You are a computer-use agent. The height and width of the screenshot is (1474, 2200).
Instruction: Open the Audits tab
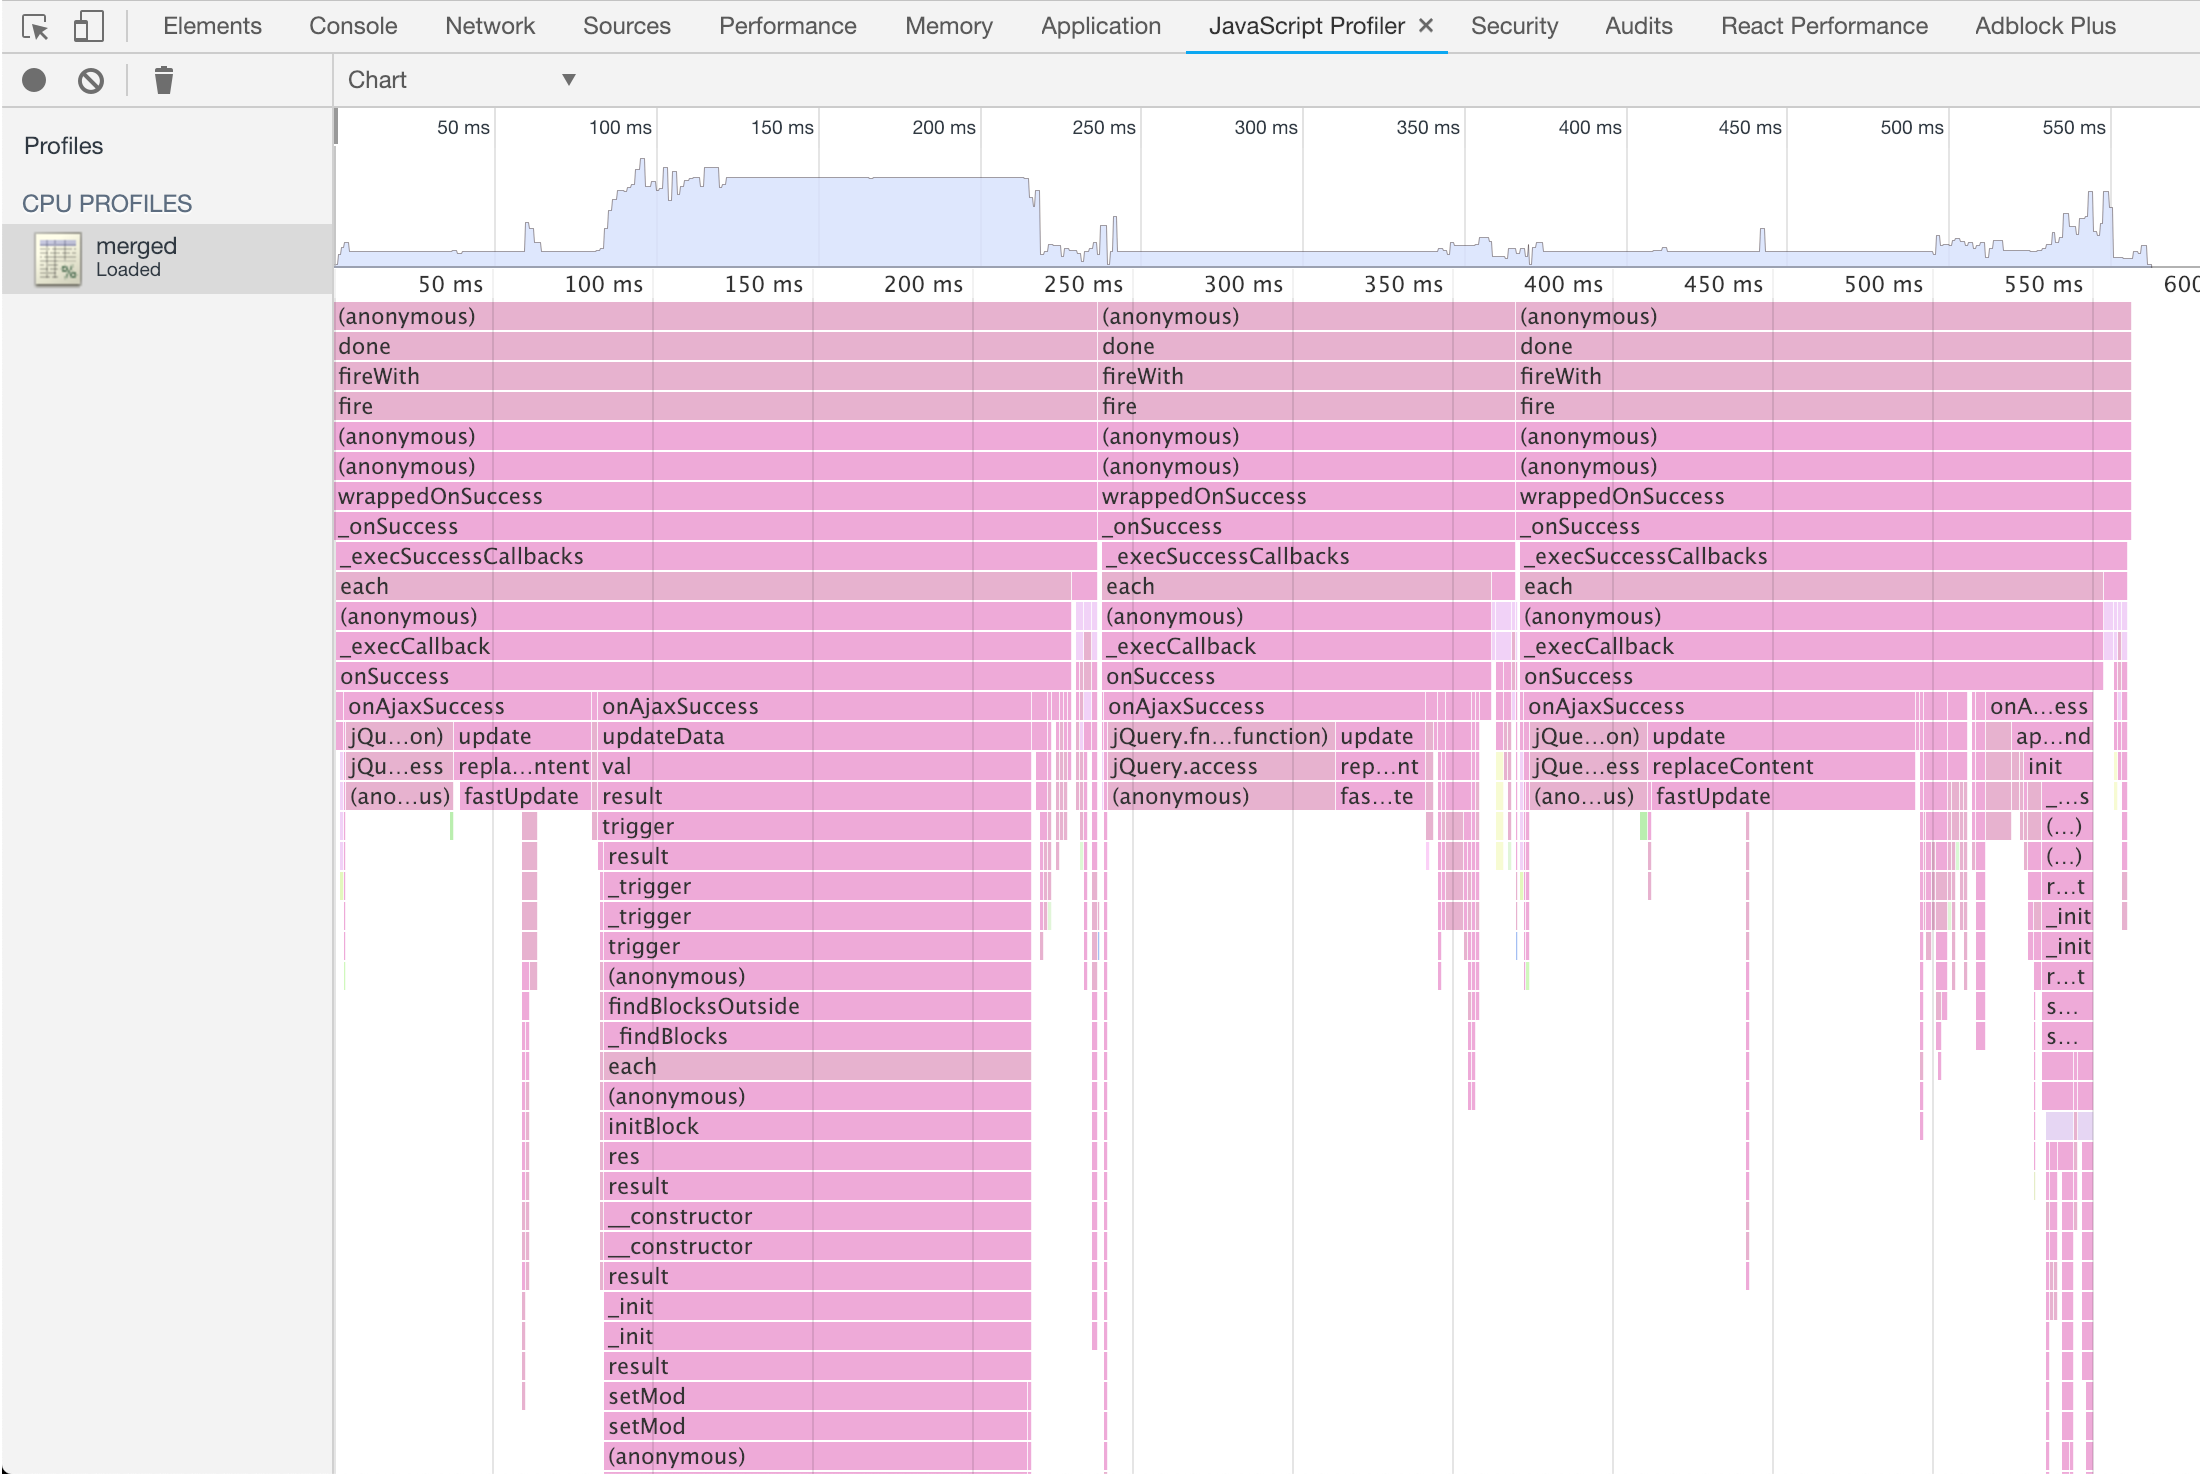point(1638,26)
